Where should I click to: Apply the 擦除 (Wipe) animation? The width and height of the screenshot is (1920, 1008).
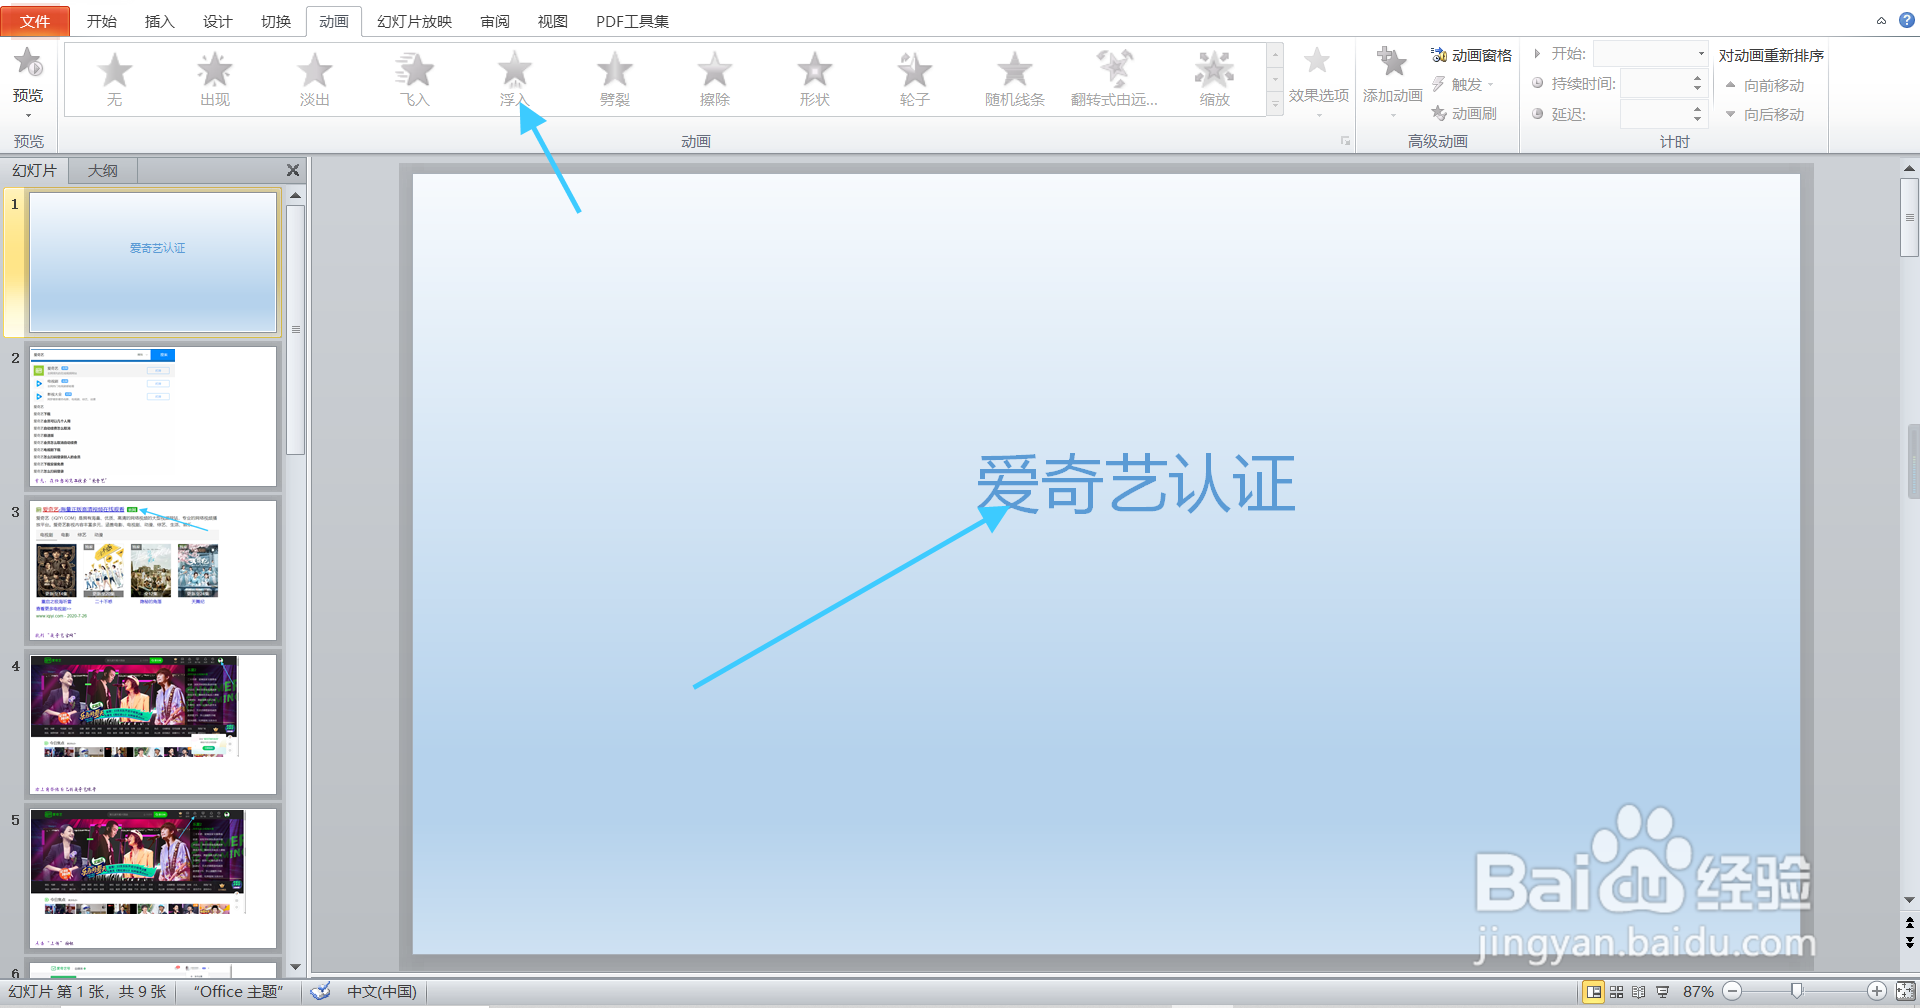(715, 80)
